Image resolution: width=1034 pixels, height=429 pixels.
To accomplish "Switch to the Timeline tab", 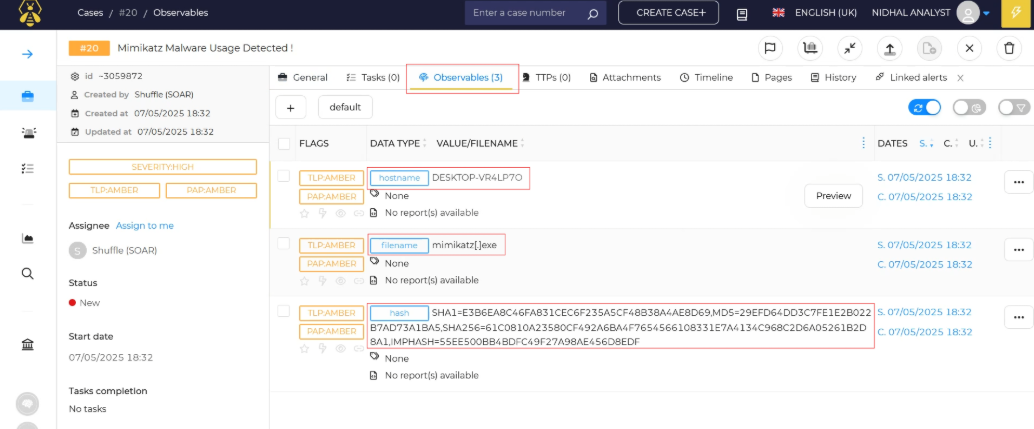I will (x=706, y=77).
